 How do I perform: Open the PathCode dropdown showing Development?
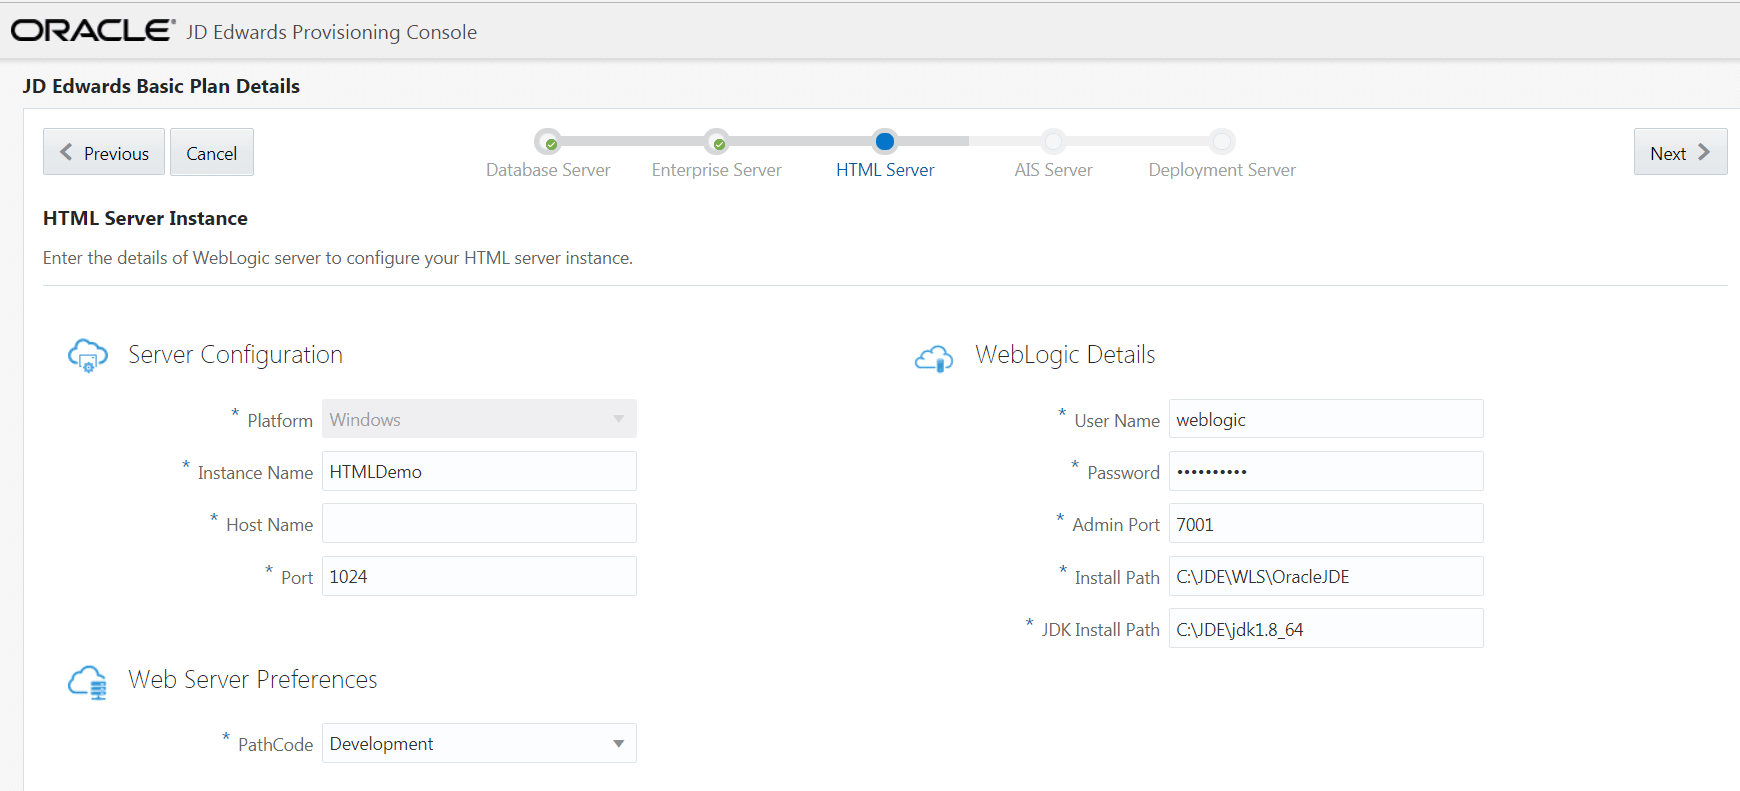point(479,743)
